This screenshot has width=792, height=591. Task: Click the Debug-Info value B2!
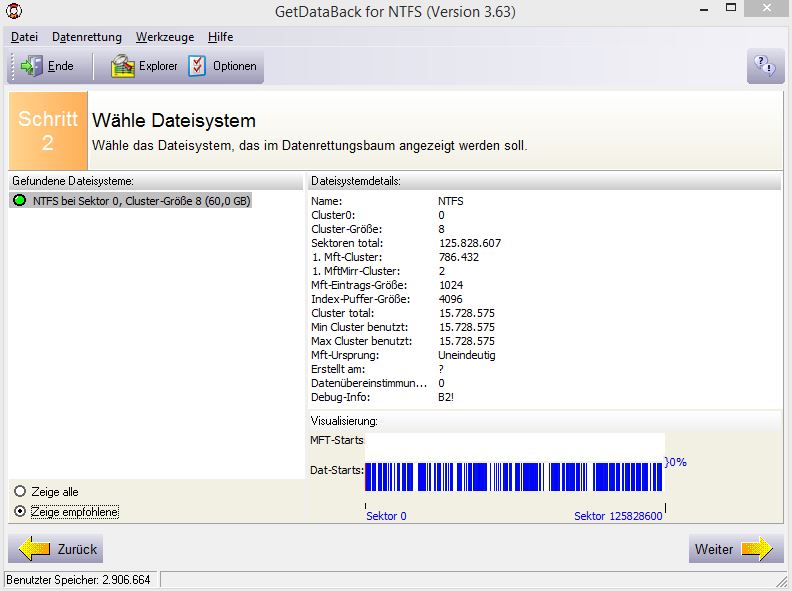point(446,397)
